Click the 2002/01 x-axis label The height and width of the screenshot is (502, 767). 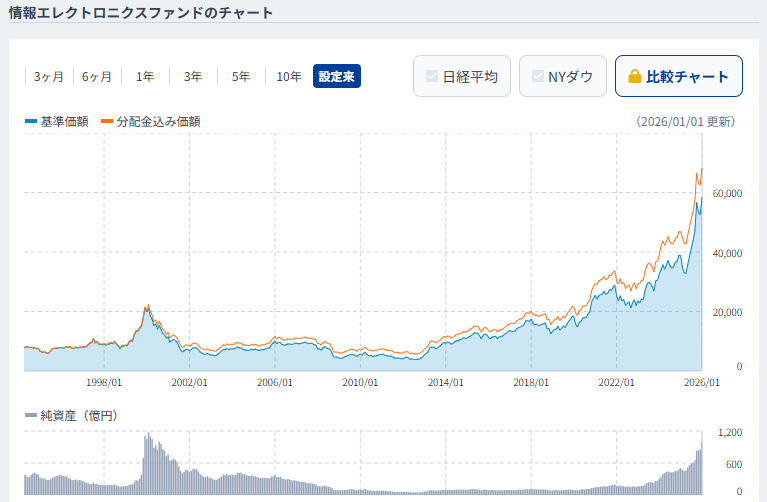click(x=189, y=382)
